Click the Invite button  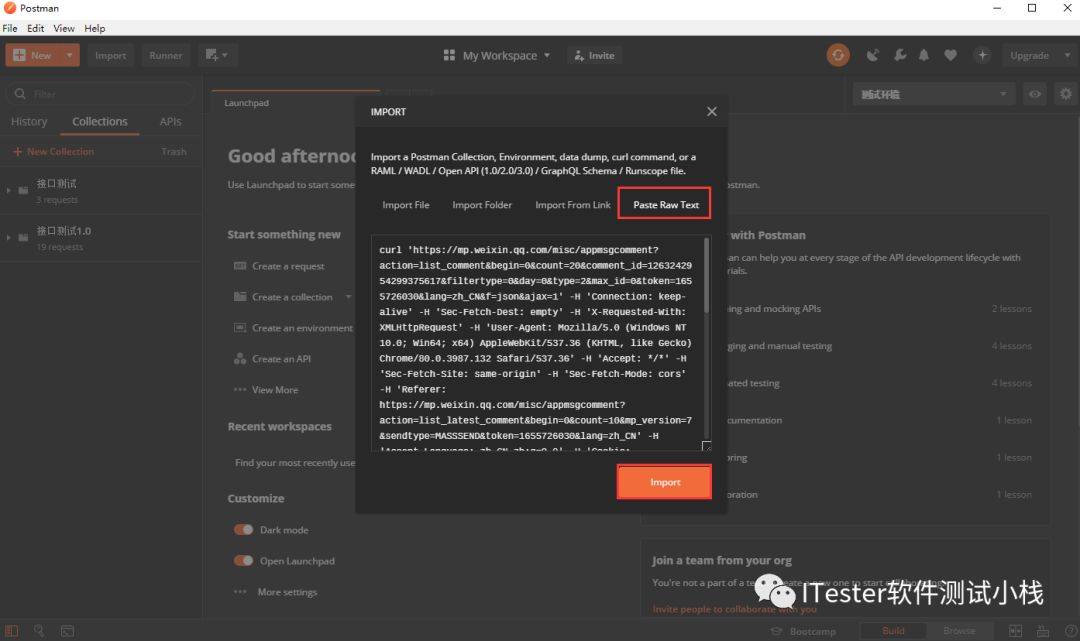pos(594,55)
